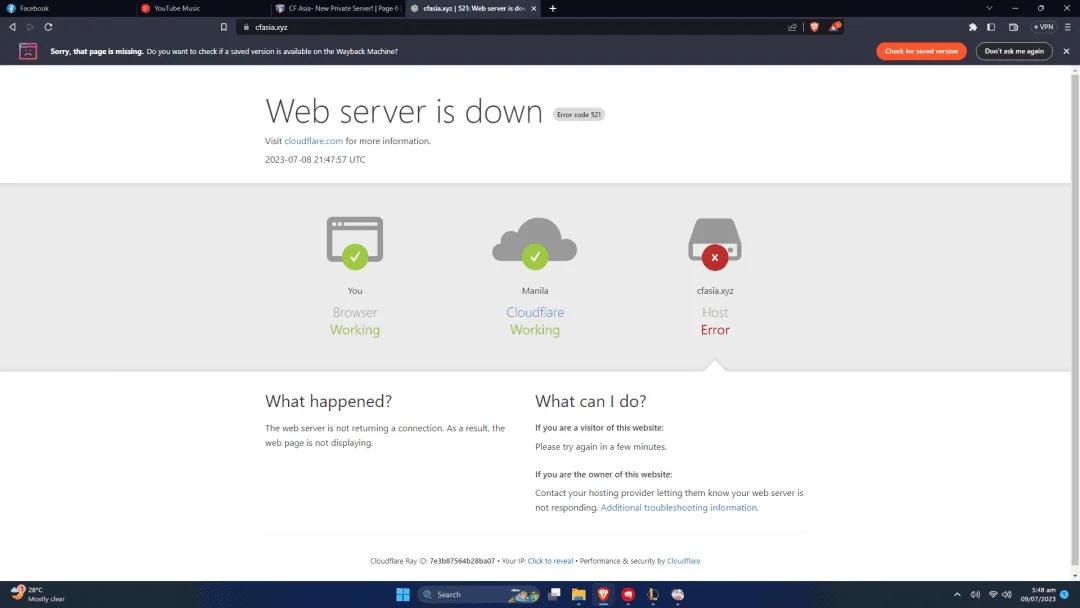1080x608 pixels.
Task: Open the notification badge in tray
Action: tap(1065, 594)
